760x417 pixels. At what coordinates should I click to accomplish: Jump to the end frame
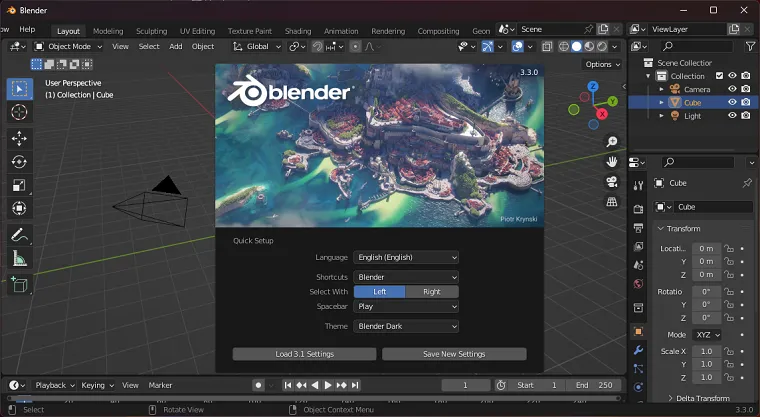355,385
